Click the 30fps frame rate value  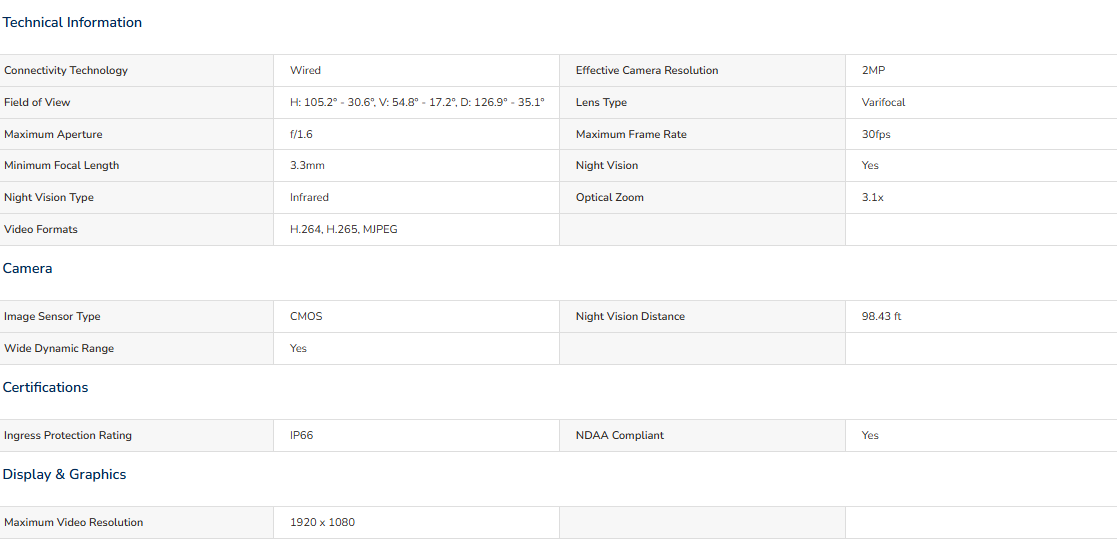(876, 134)
